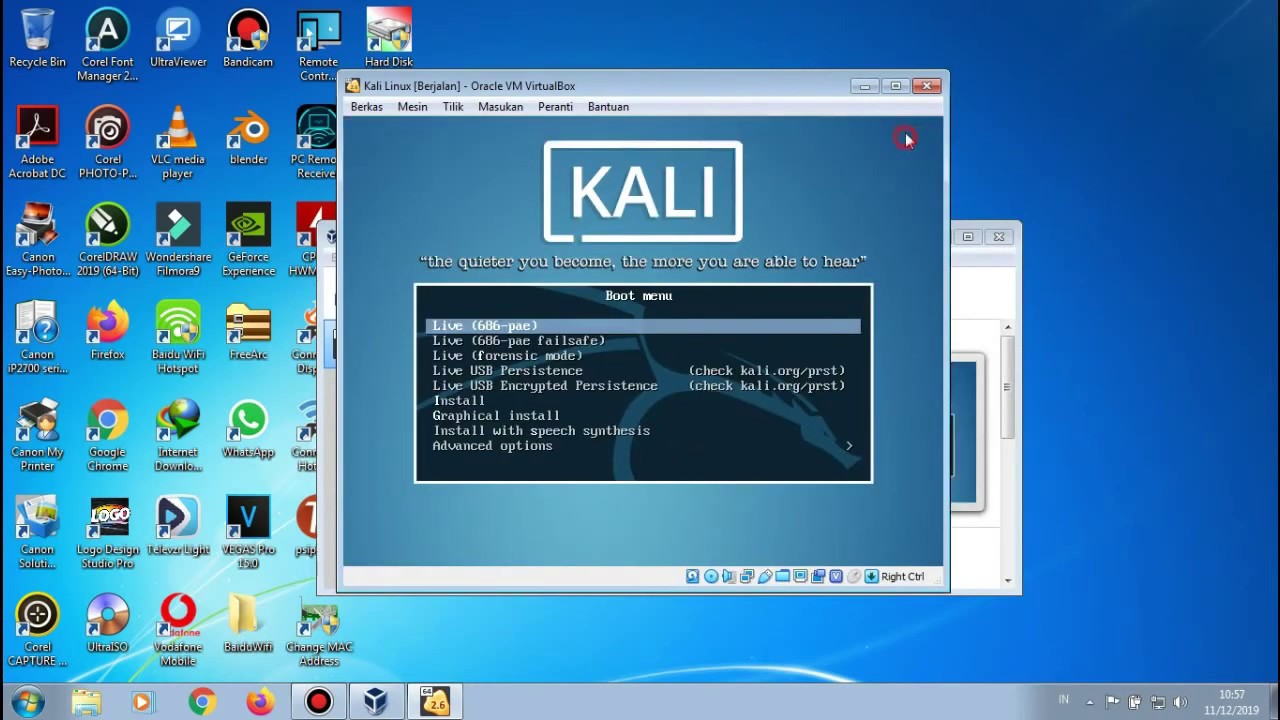The width and height of the screenshot is (1280, 720).
Task: Select Install with speech synthesis entry
Action: (643, 431)
